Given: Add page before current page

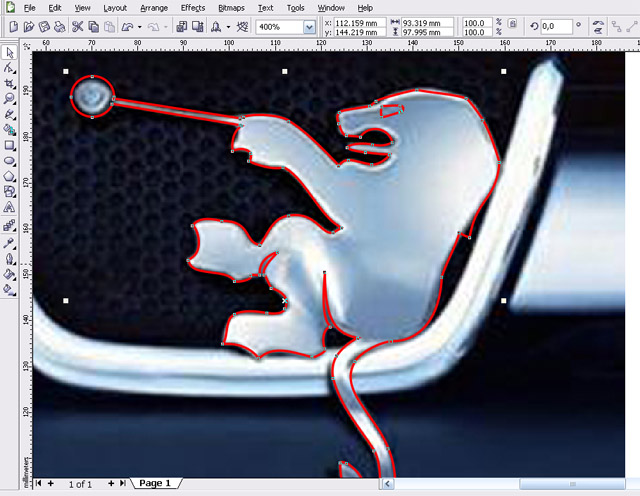Looking at the screenshot, I should [x=51, y=483].
